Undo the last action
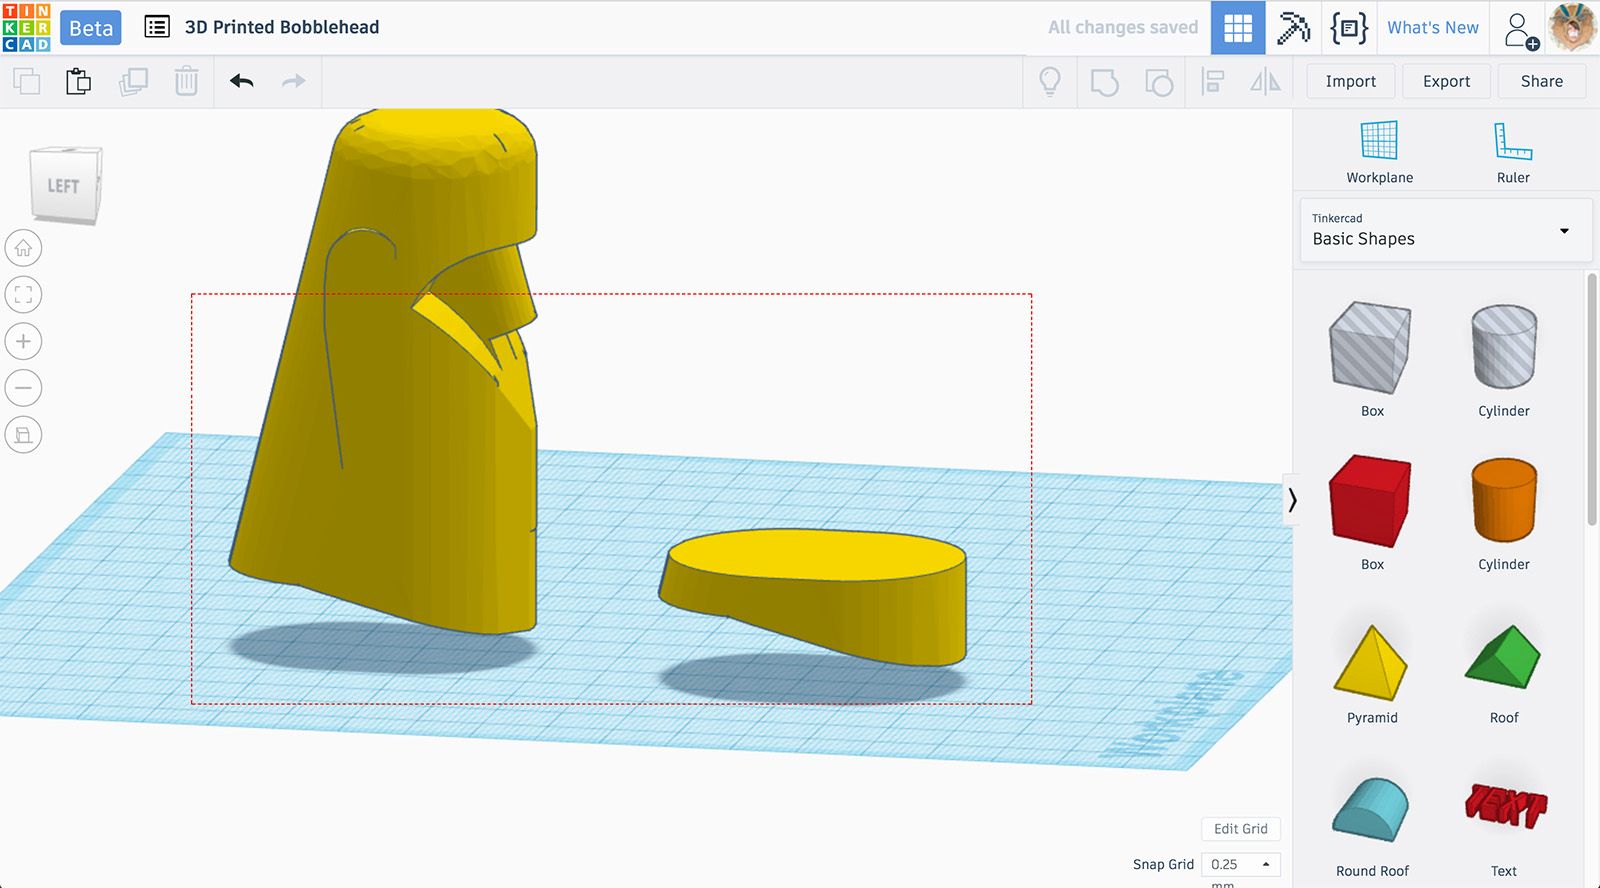Viewport: 1600px width, 888px height. tap(241, 81)
